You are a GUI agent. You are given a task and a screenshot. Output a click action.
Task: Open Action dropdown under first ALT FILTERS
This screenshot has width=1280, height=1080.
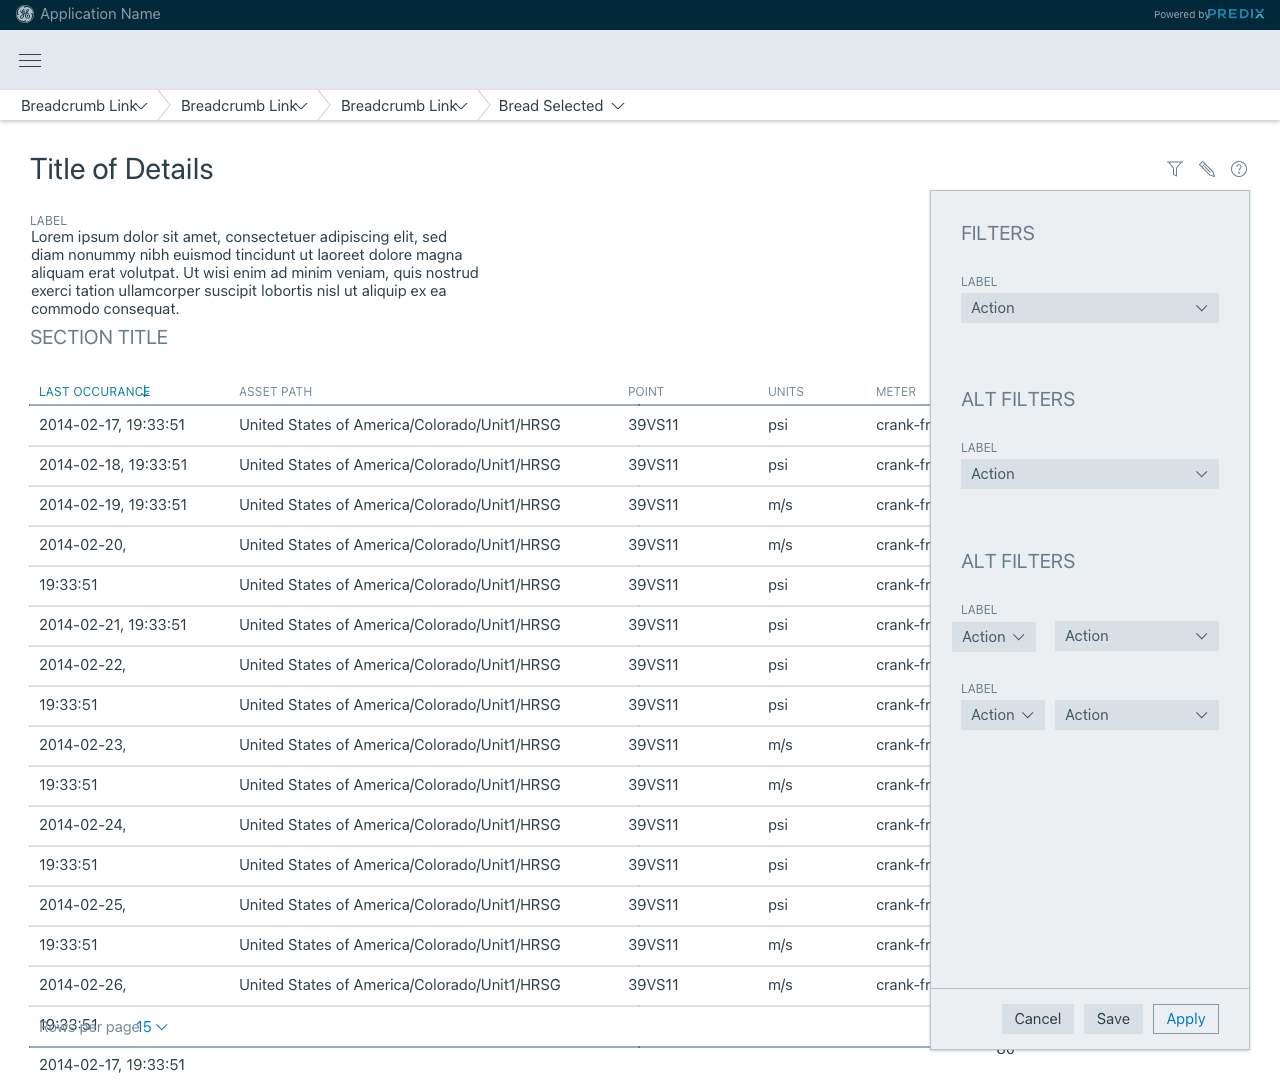1089,474
